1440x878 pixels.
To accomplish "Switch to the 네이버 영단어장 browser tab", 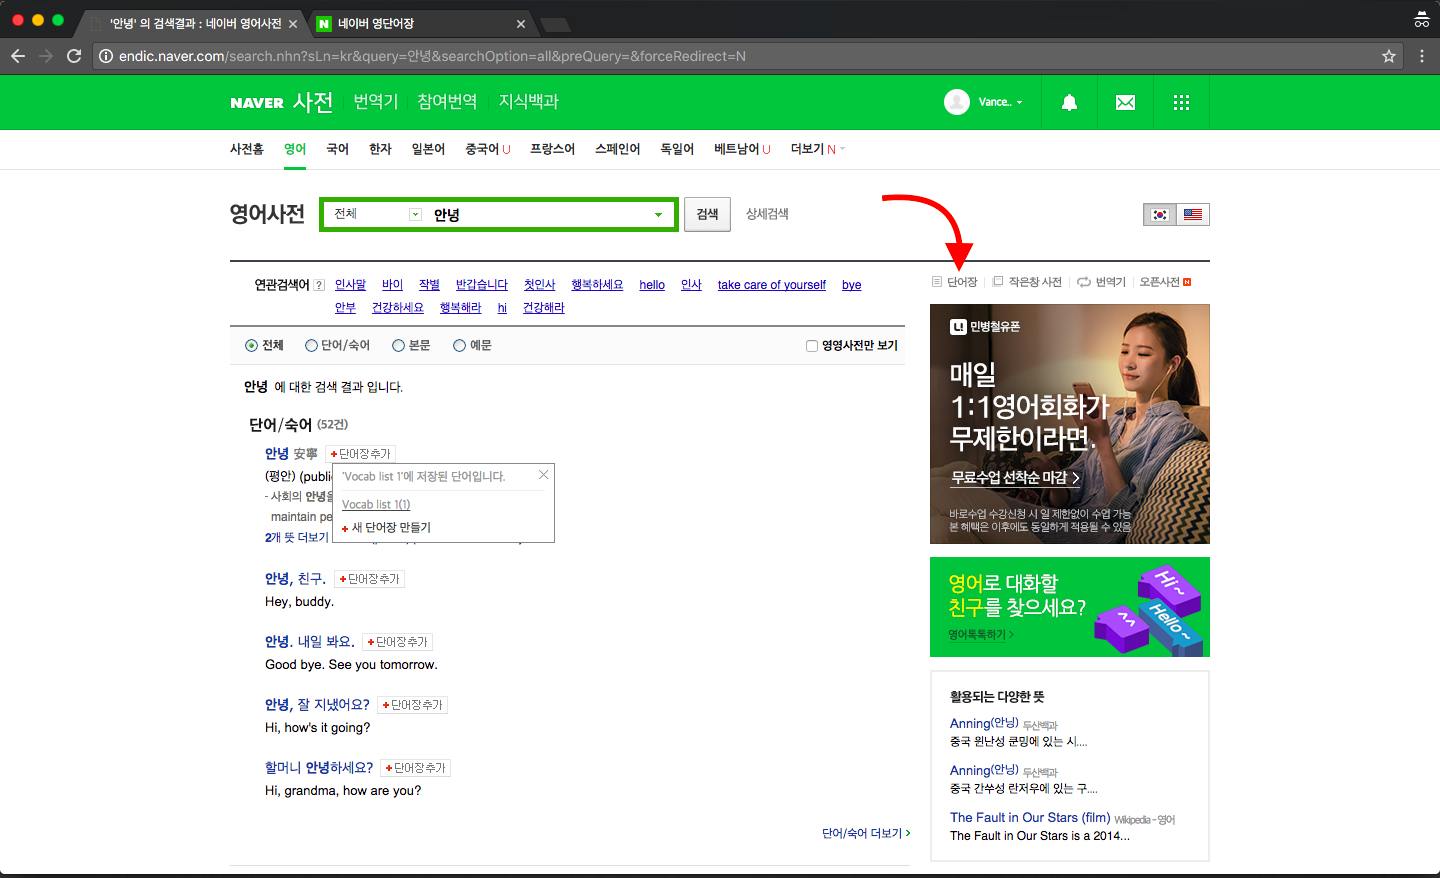I will click(420, 23).
